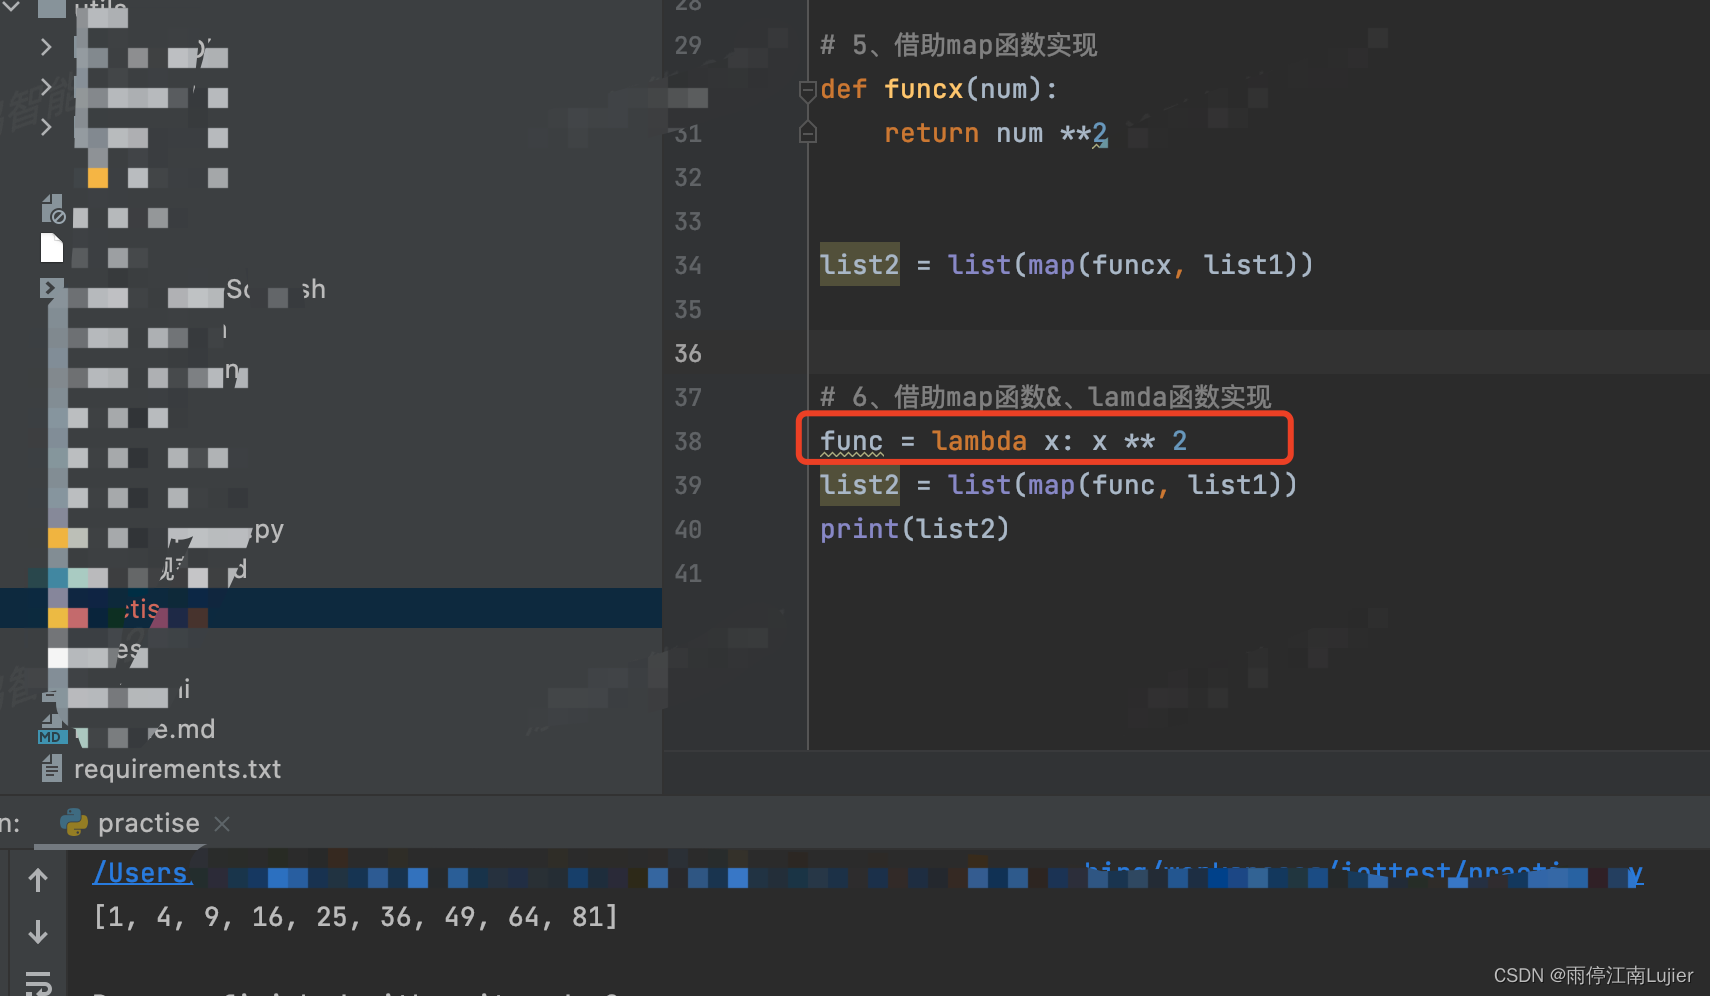Open the markdown file ending in e.md

183,729
